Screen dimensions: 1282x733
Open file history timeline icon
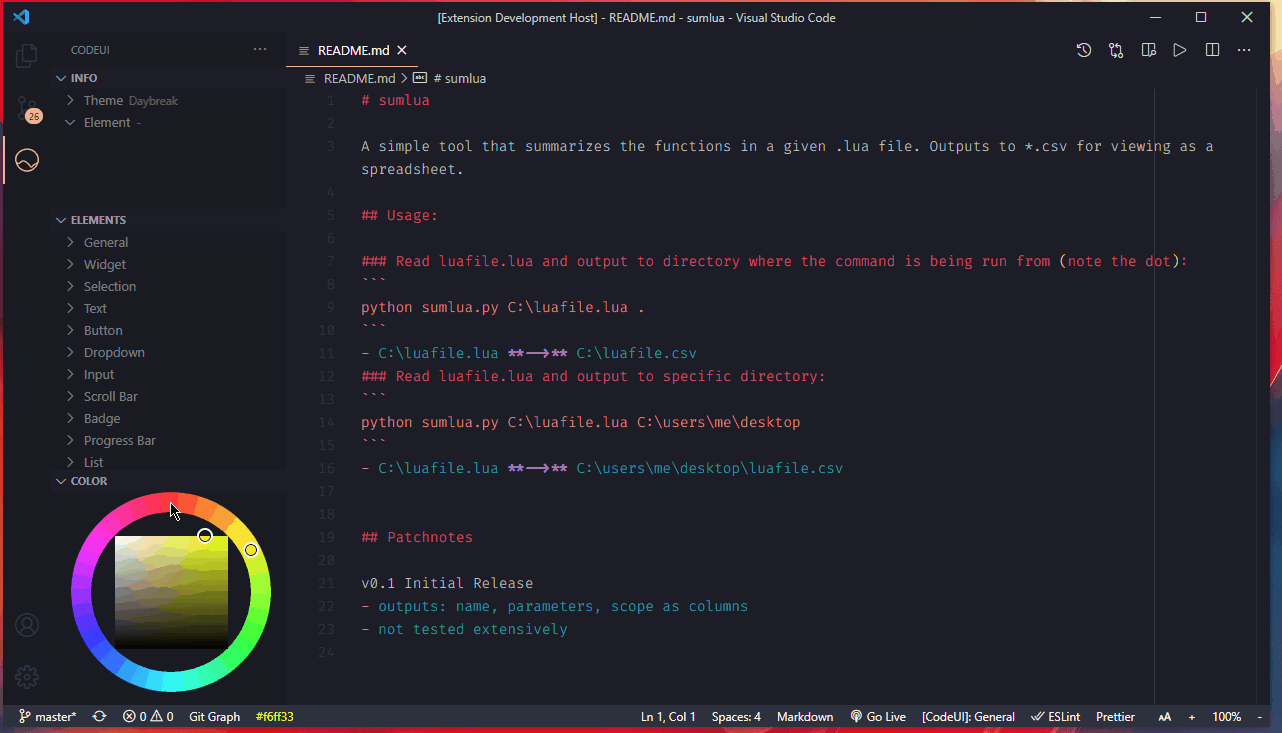coord(1084,50)
